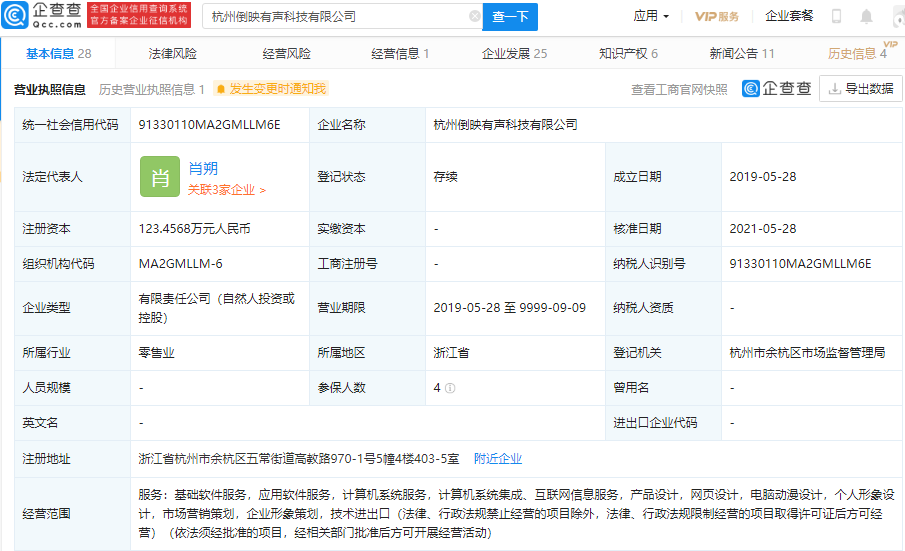Click region value 浙江省
905x551 pixels.
click(x=451, y=353)
